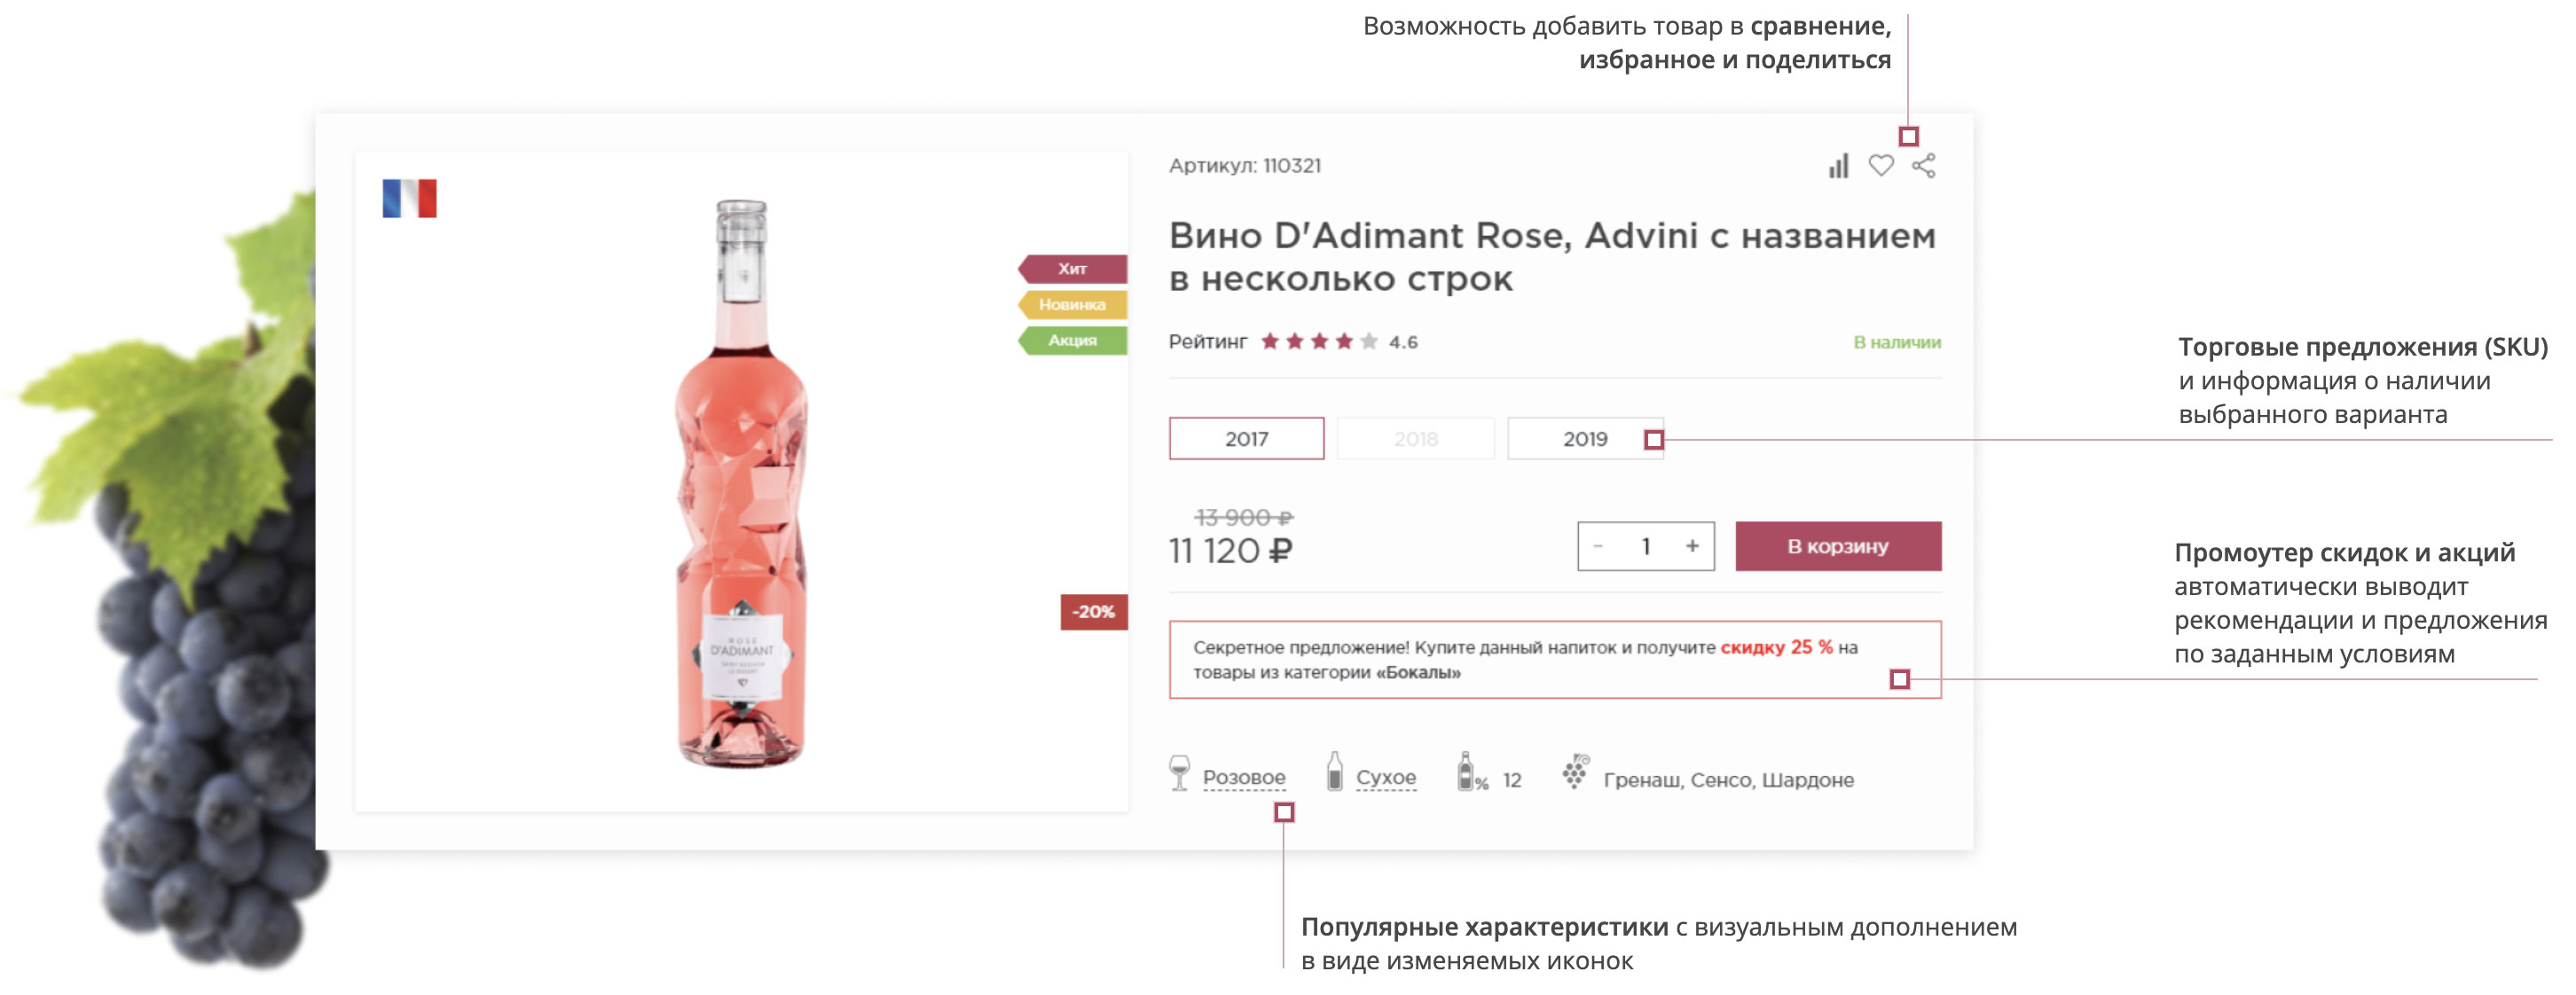
Task: Click the compare bar-chart icon
Action: 1838,166
